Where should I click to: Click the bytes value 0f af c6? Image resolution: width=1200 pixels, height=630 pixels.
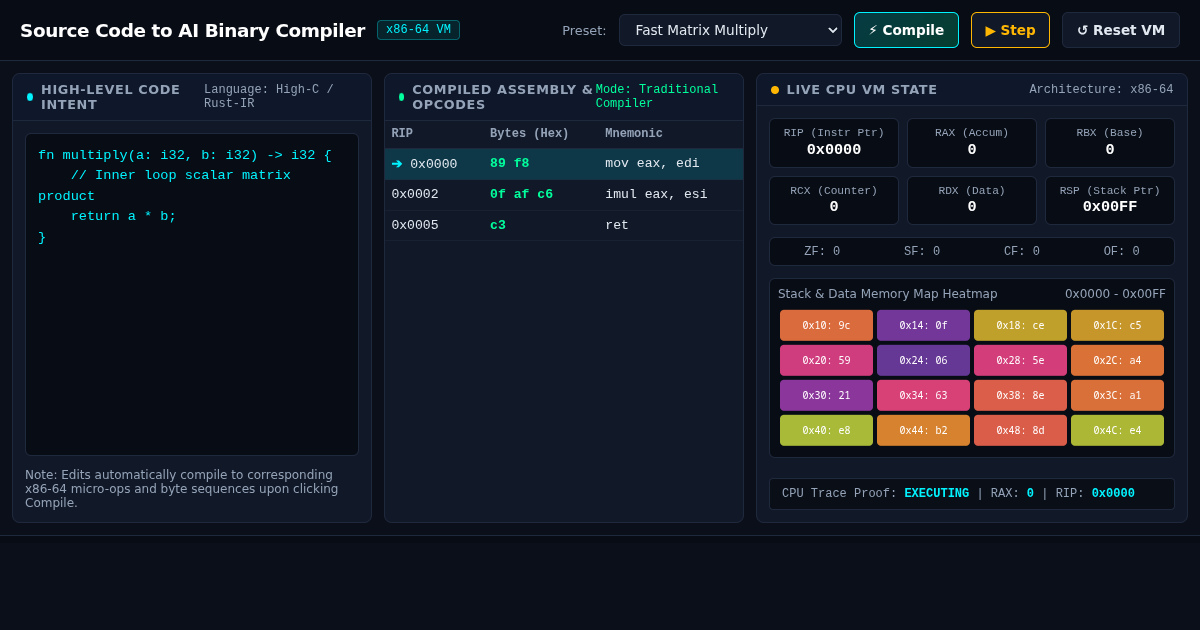pos(521,195)
